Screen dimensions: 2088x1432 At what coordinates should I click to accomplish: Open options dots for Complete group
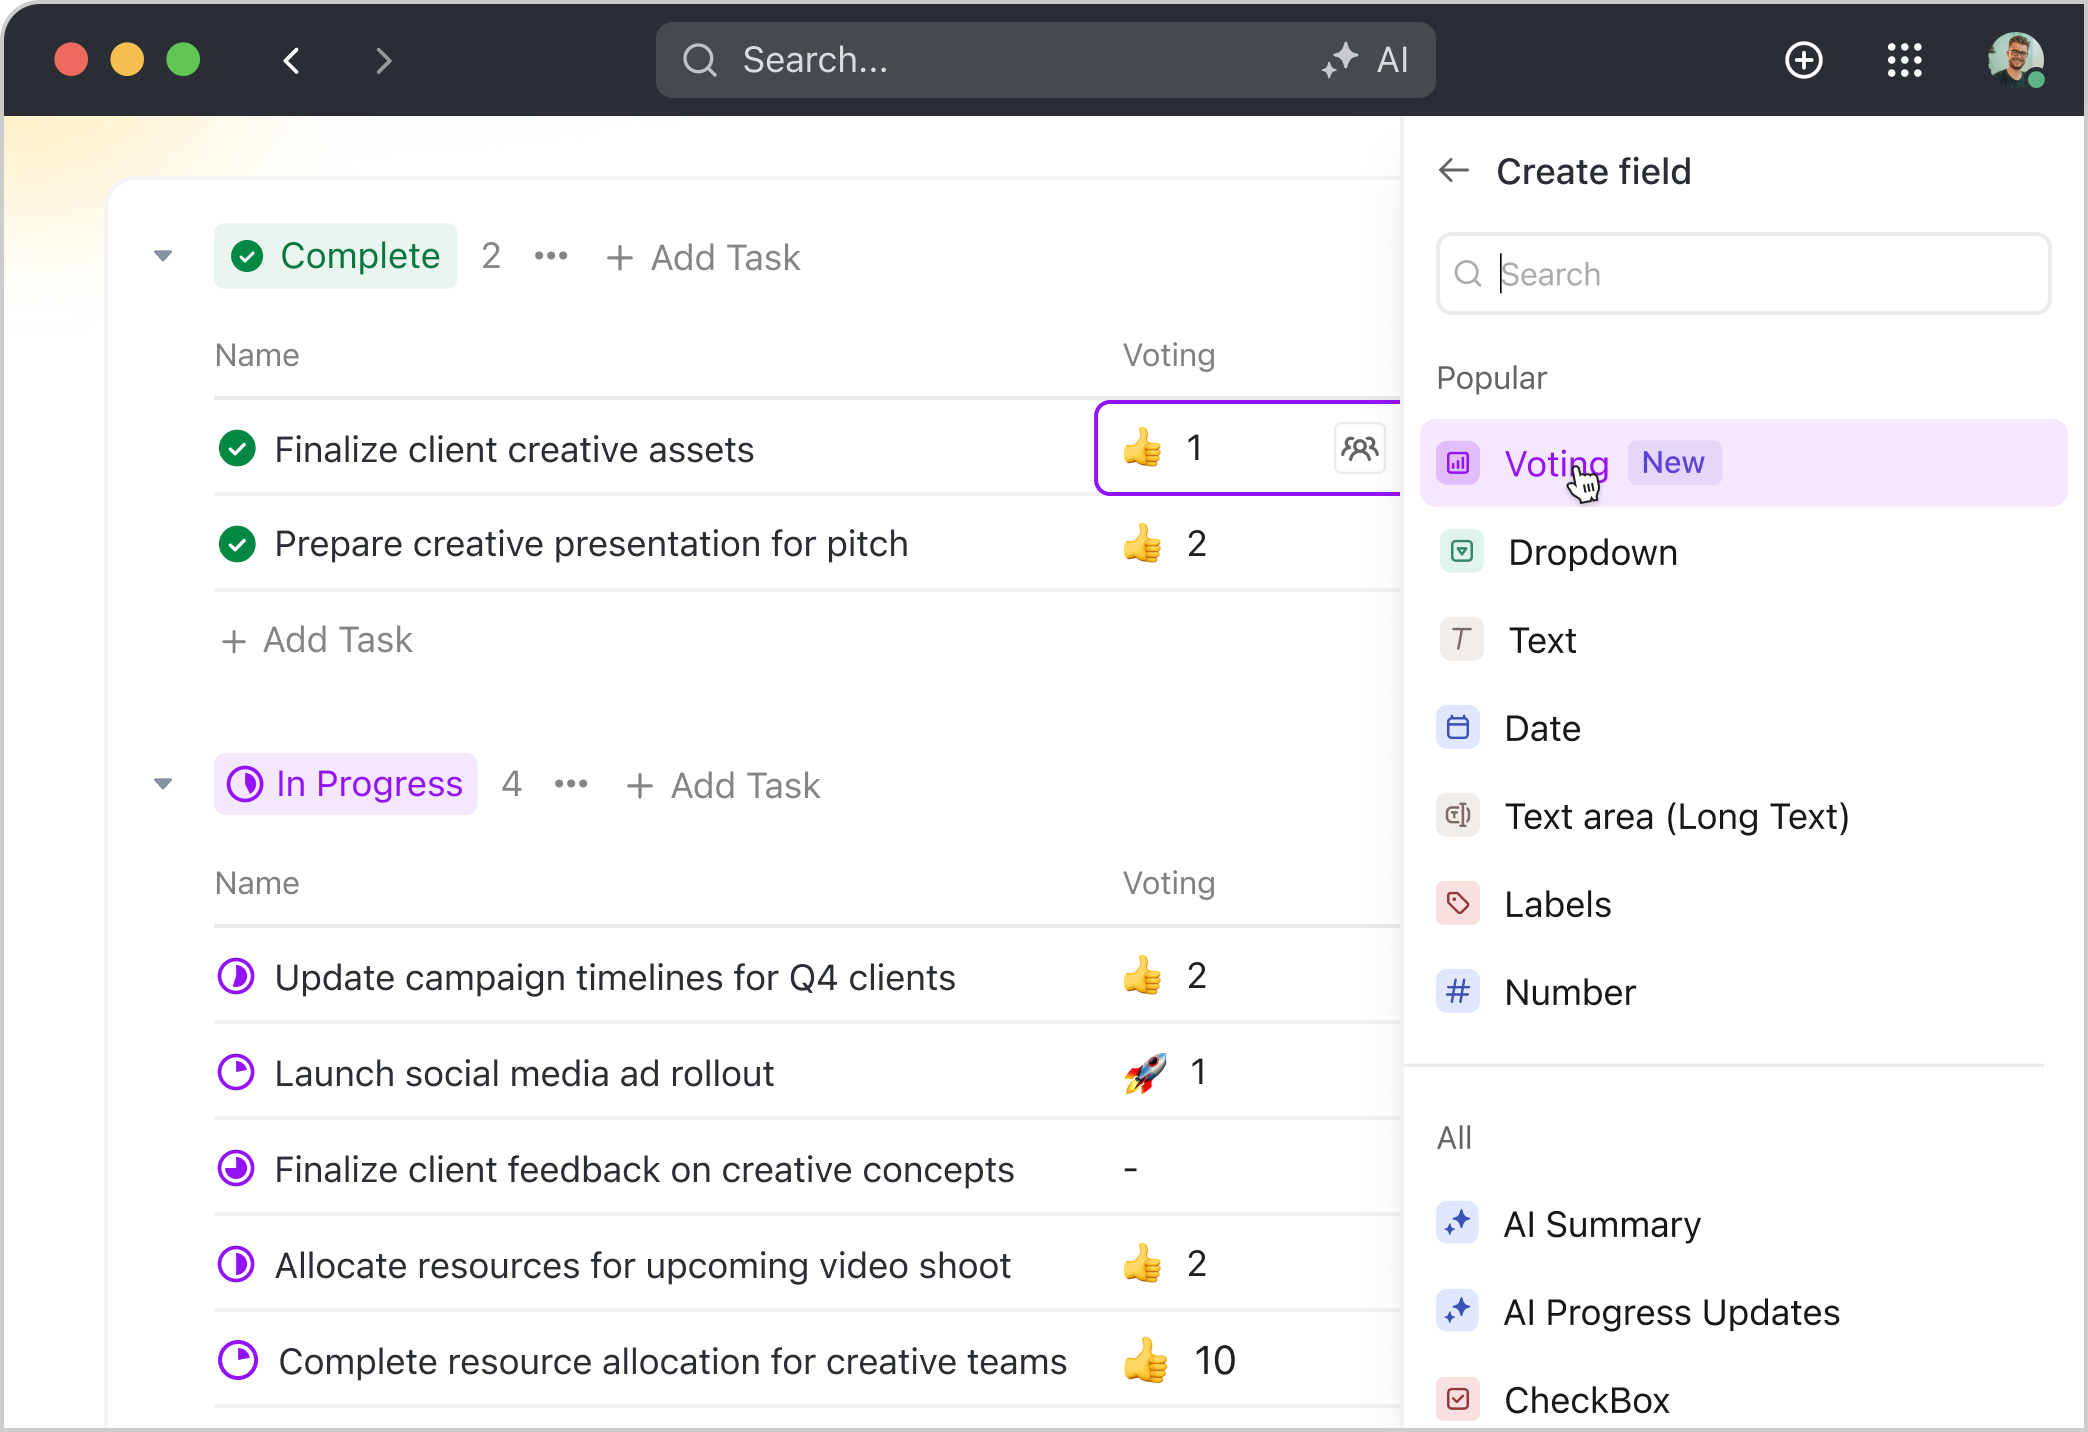(551, 256)
